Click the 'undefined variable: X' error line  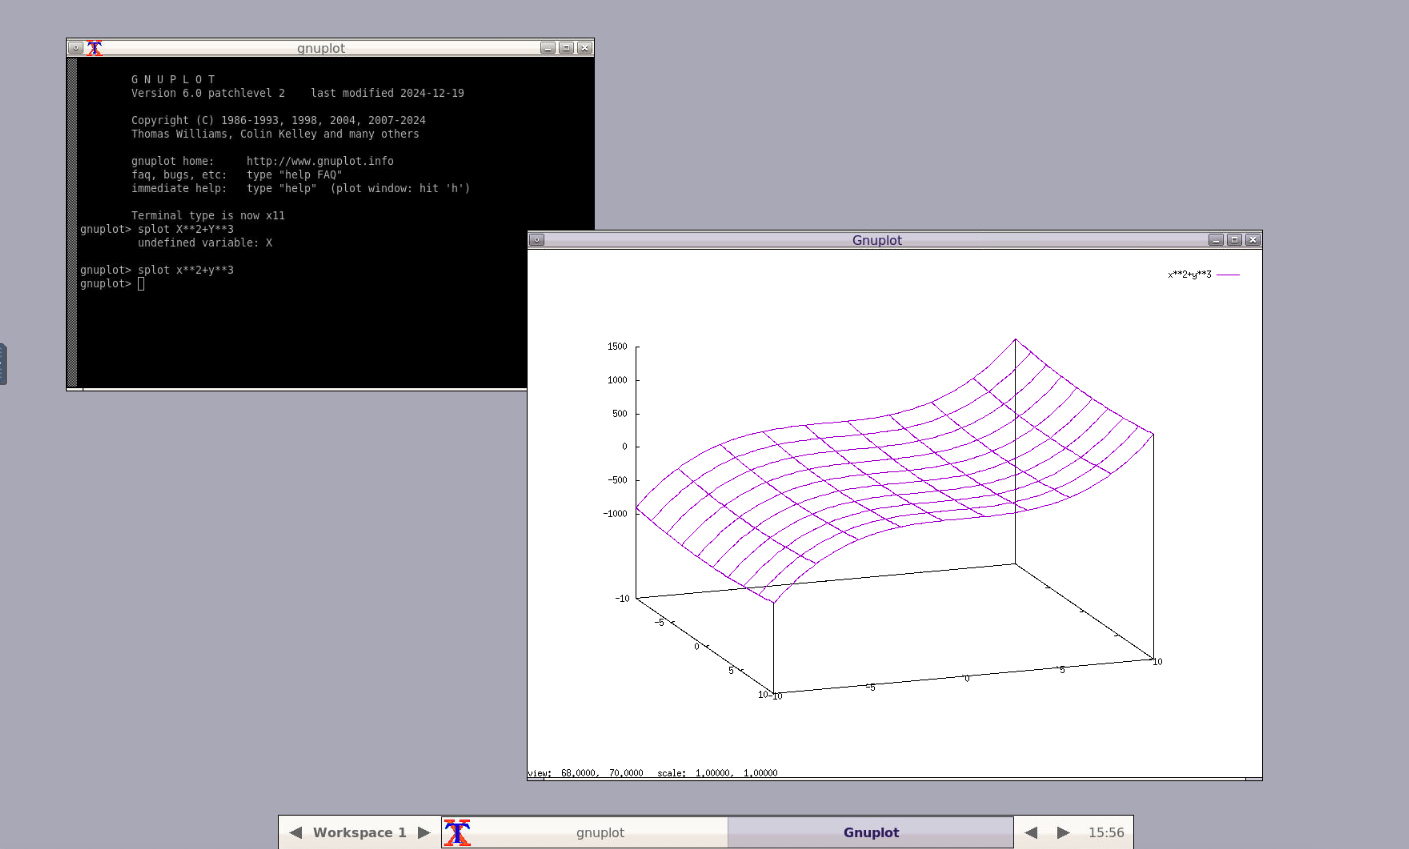click(x=205, y=243)
